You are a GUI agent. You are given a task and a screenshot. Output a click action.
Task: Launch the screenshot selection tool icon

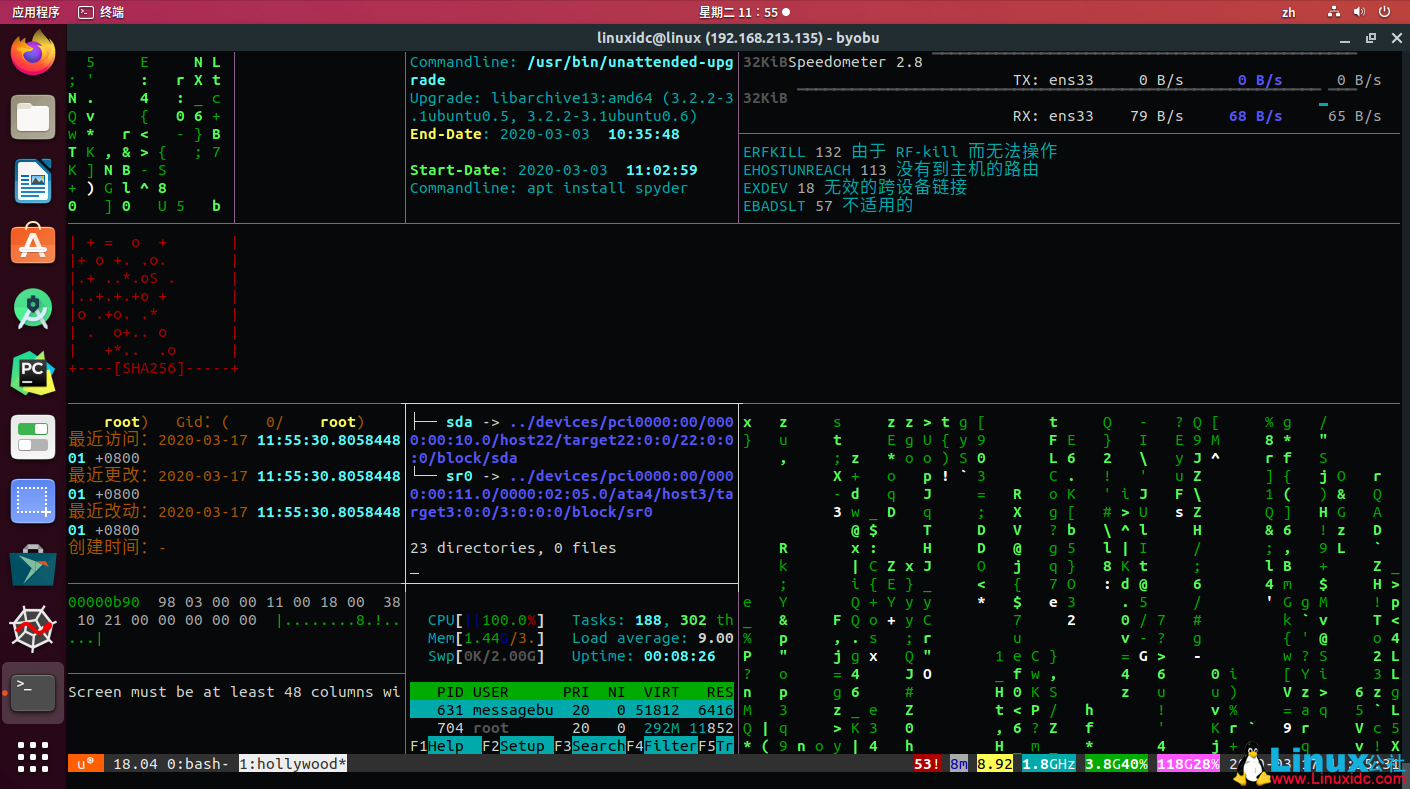33,502
